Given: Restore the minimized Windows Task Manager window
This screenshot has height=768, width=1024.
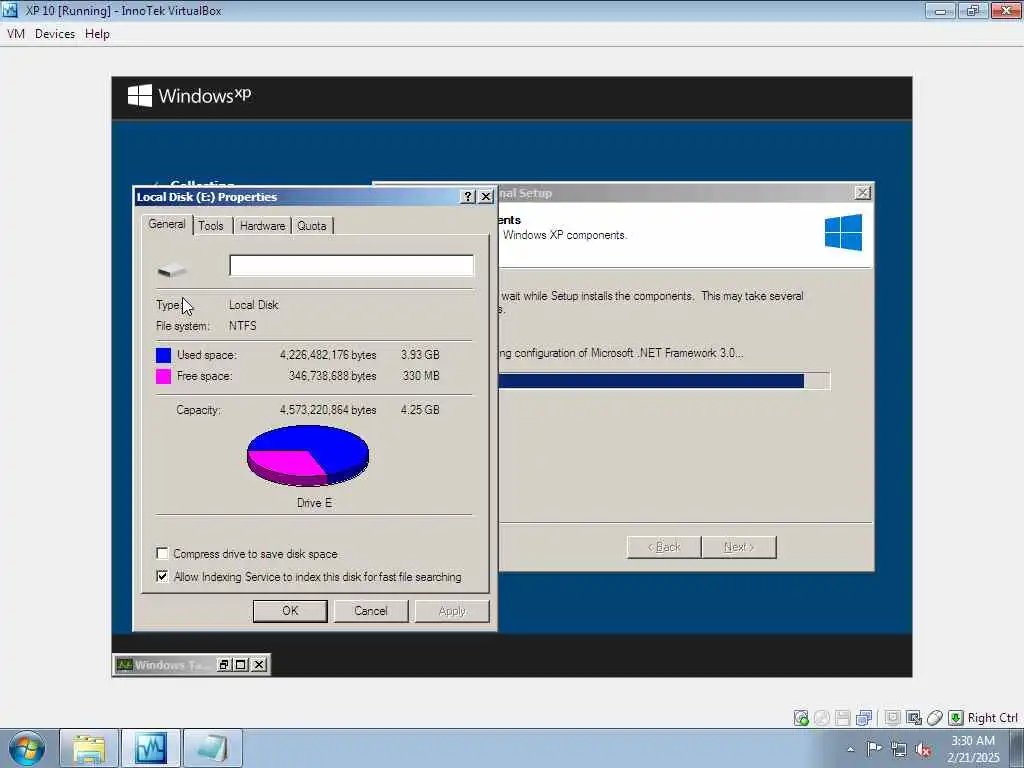Looking at the screenshot, I should pyautogui.click(x=224, y=665).
